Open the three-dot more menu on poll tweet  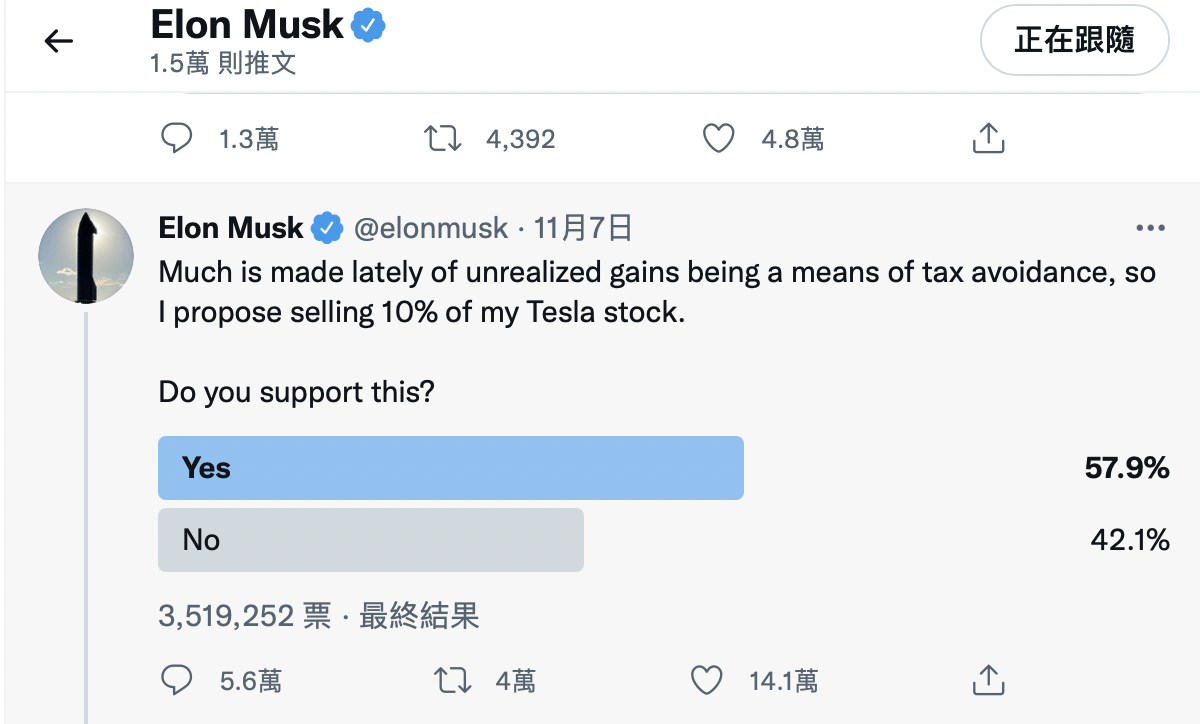pos(1151,228)
